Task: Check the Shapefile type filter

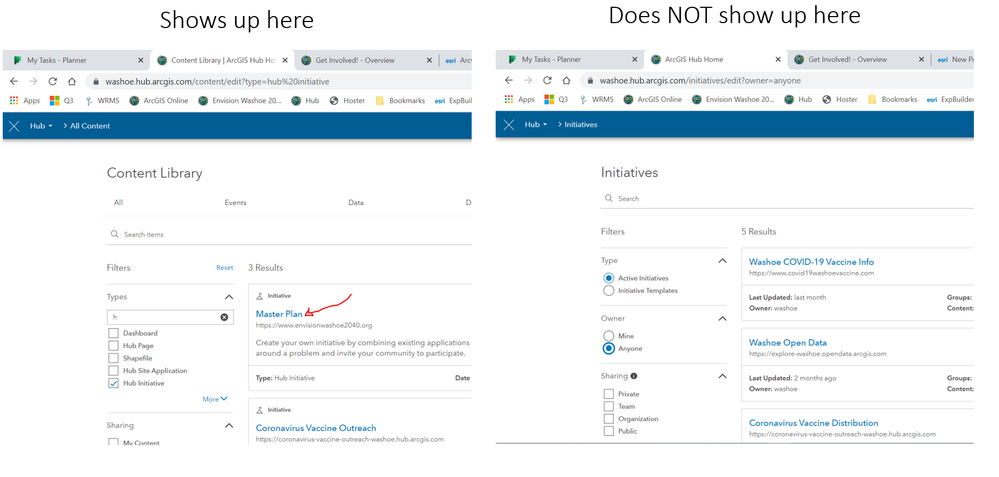Action: click(113, 358)
